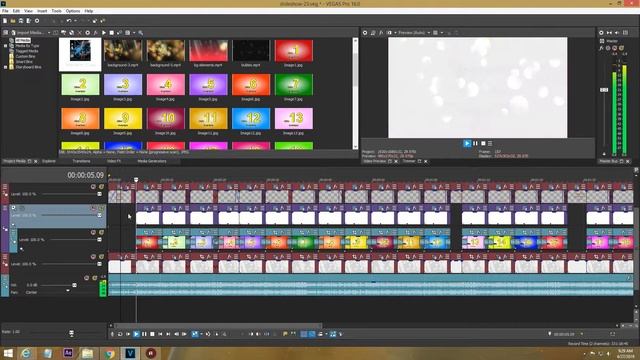This screenshot has height=360, width=640.
Task: Toggle solo on the first video track
Action: click(x=101, y=187)
